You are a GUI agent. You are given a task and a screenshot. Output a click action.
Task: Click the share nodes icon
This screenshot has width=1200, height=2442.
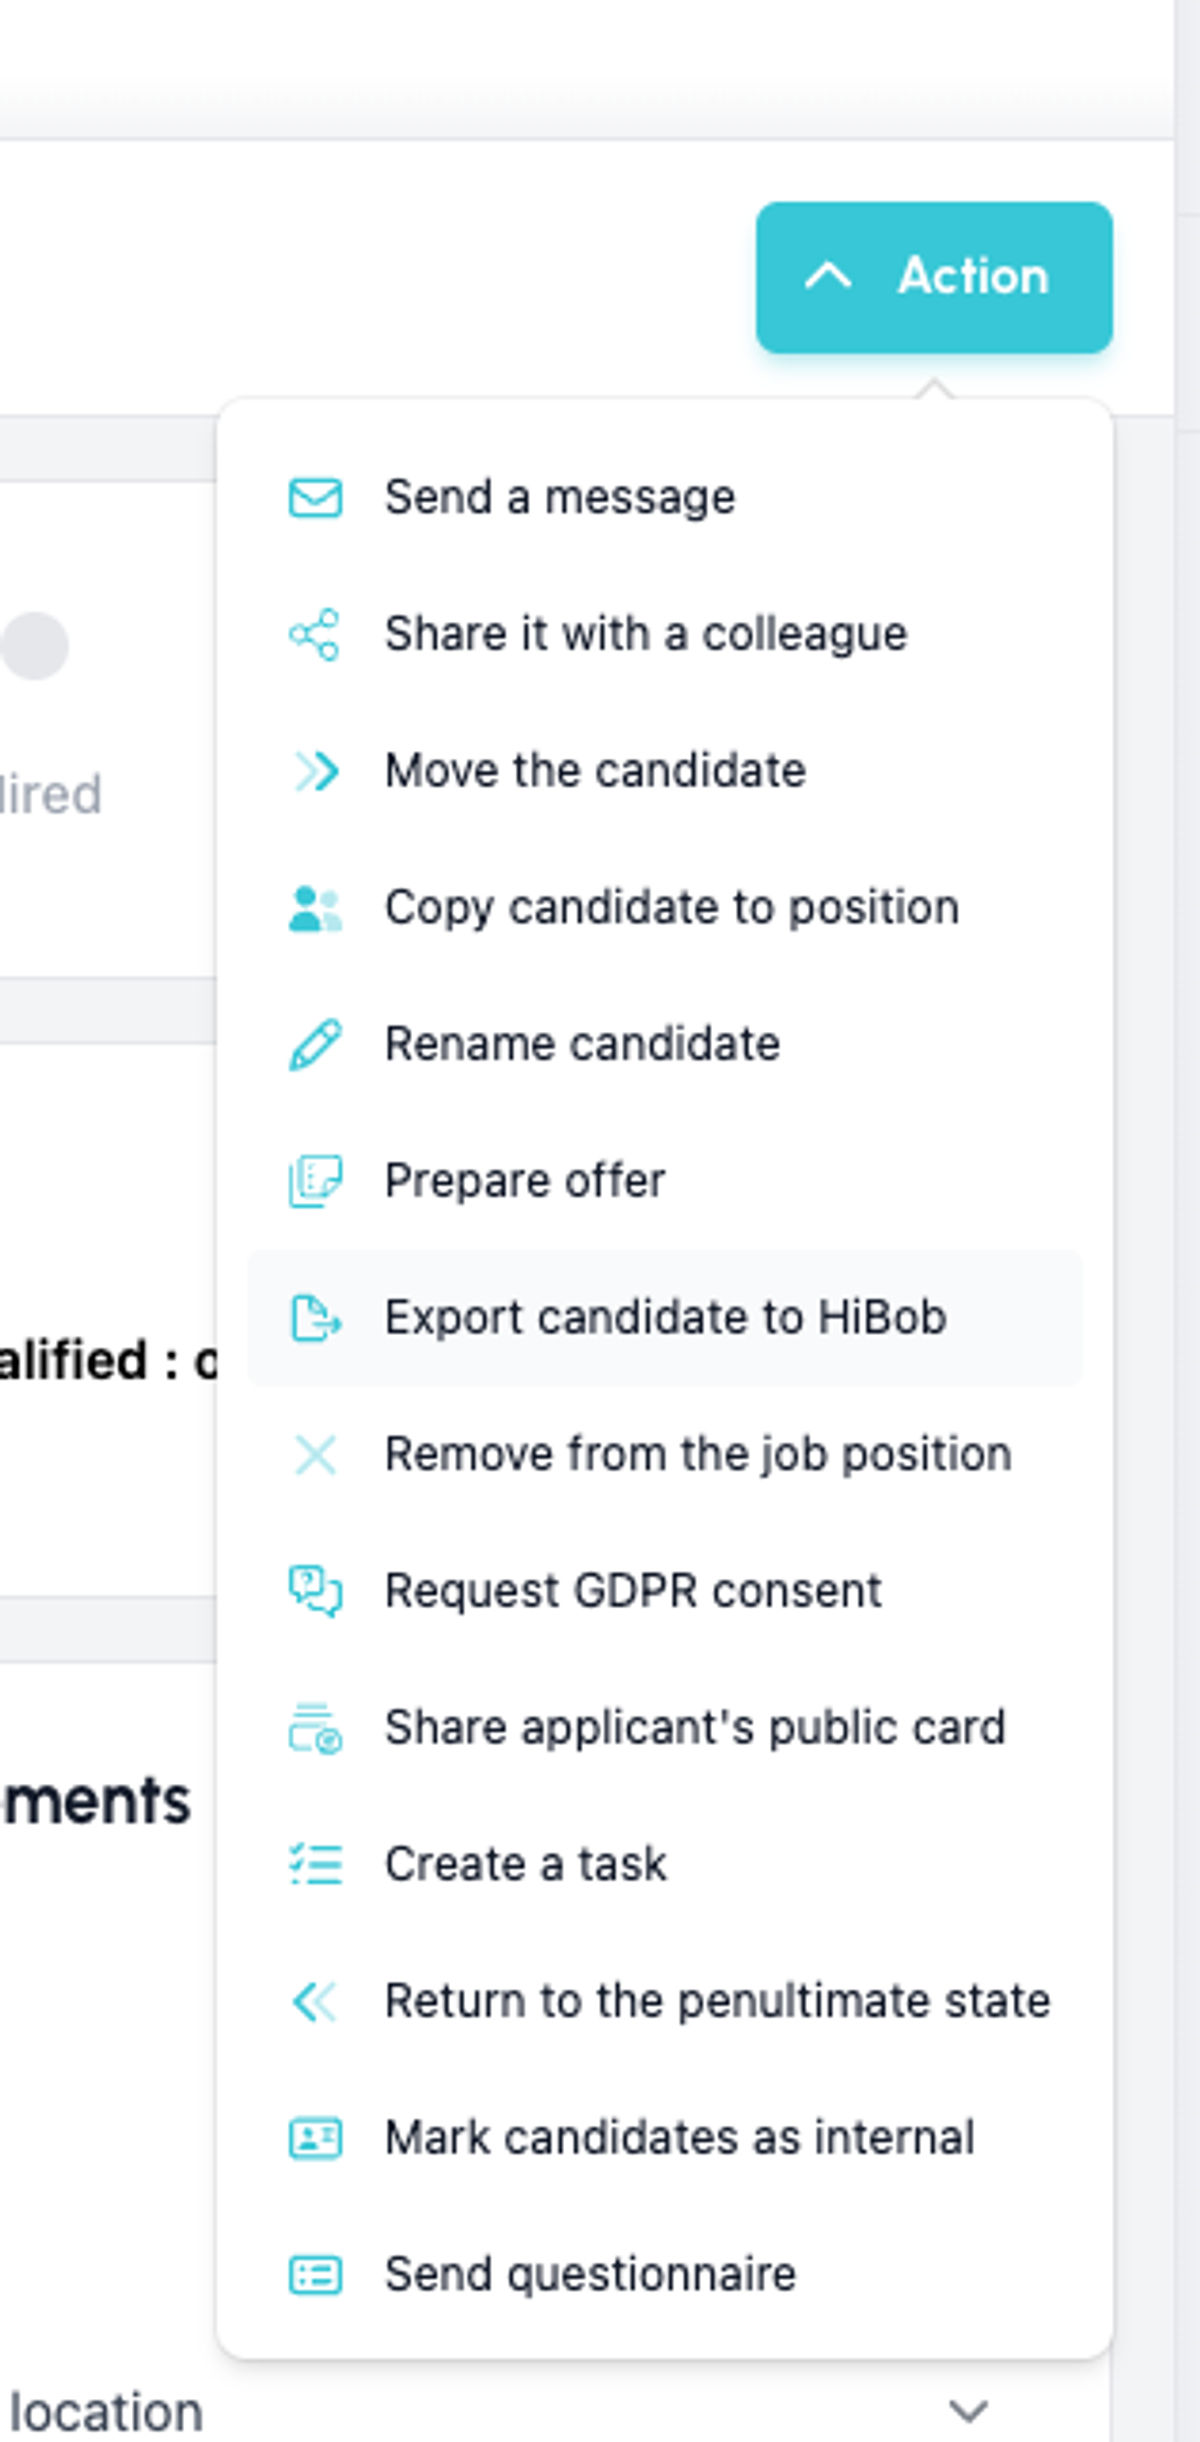[315, 634]
